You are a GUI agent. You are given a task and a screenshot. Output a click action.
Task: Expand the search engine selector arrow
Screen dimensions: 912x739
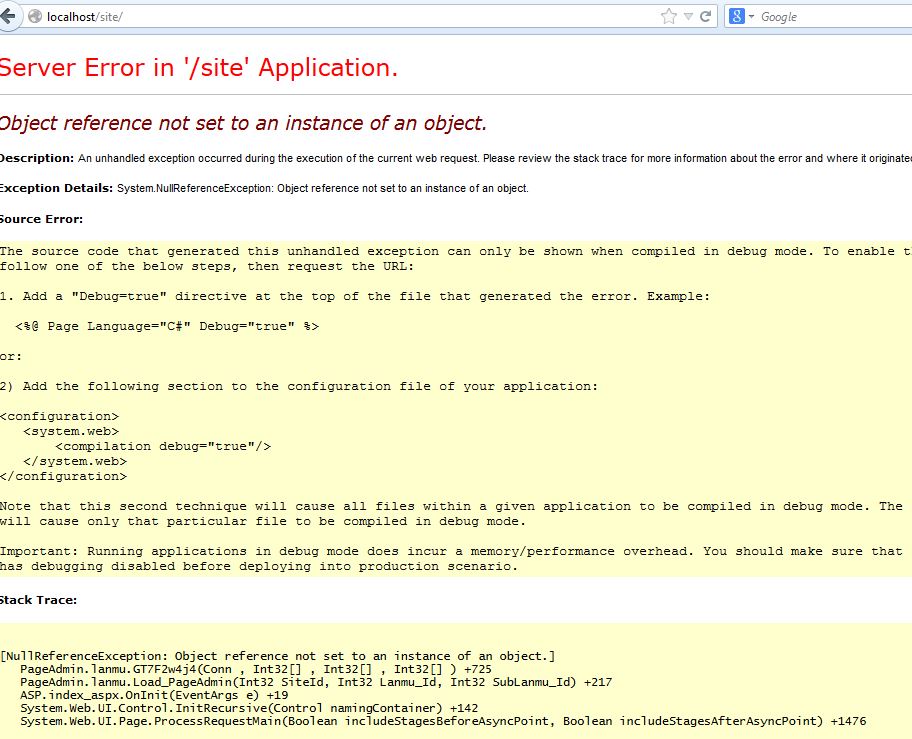pos(751,17)
